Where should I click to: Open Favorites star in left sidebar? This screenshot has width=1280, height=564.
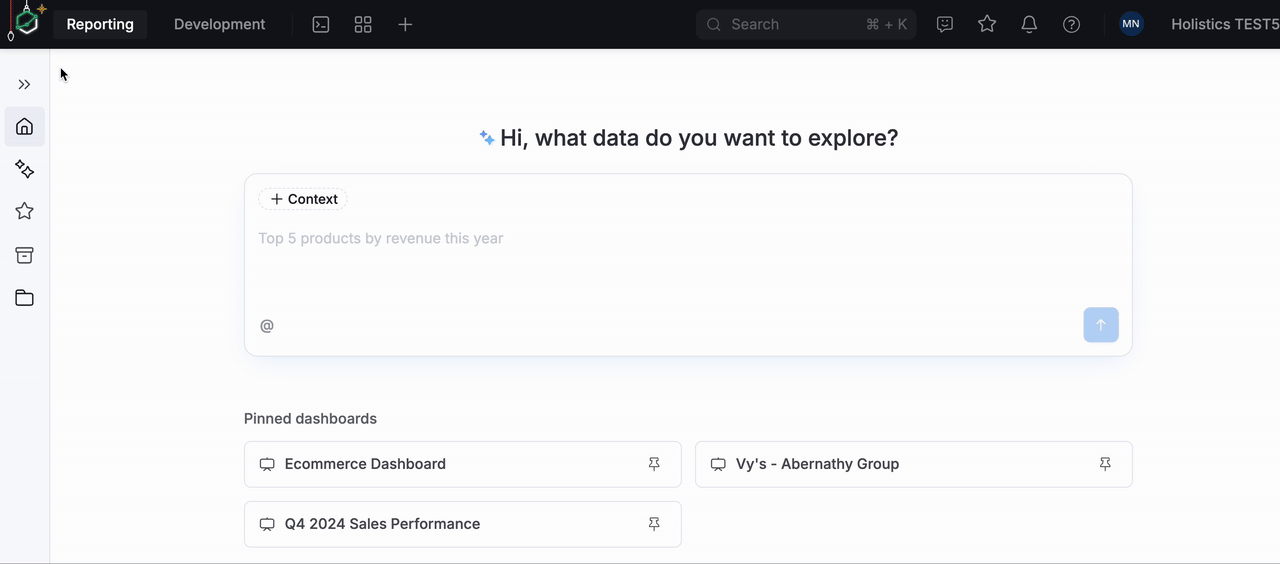coord(25,211)
